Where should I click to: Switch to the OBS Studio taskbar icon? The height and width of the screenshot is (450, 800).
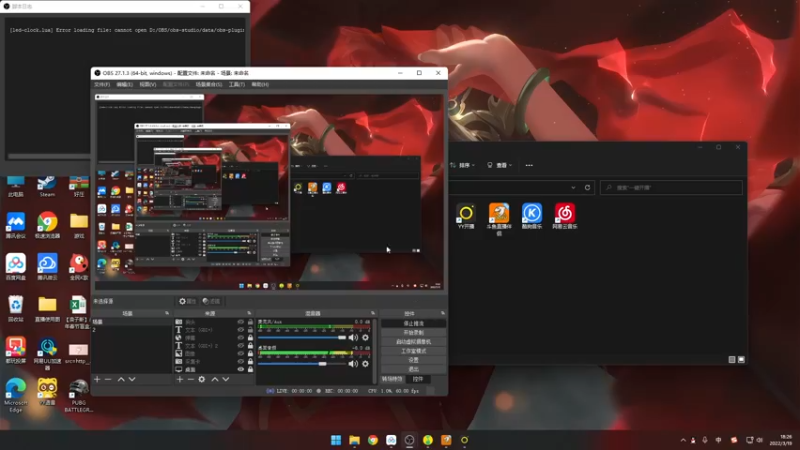409,440
